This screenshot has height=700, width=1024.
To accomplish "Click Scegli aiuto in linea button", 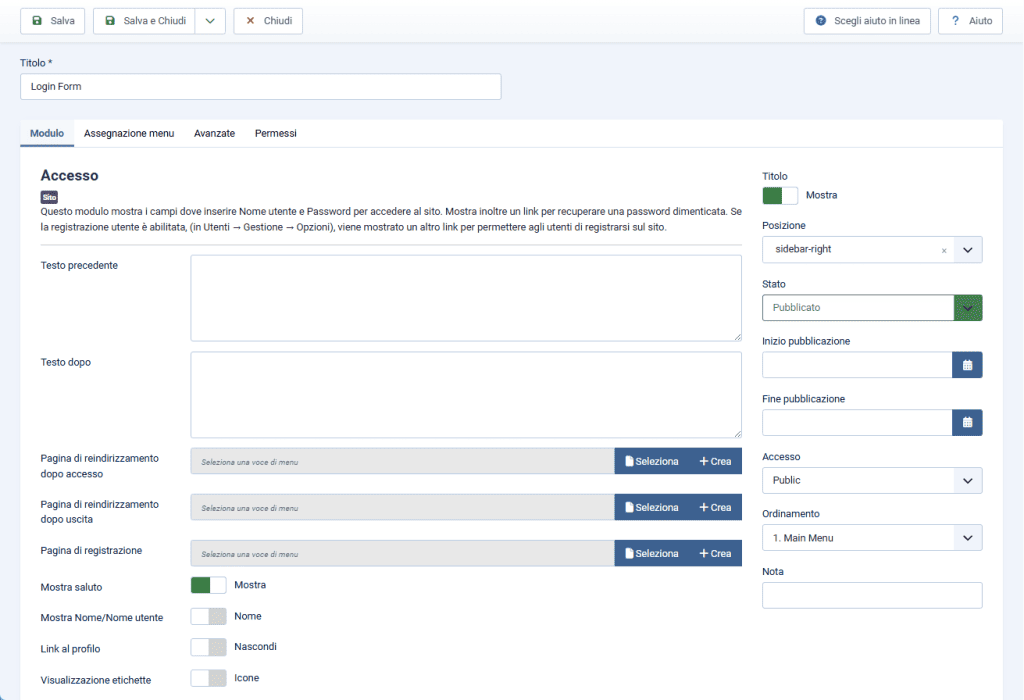I will (867, 20).
